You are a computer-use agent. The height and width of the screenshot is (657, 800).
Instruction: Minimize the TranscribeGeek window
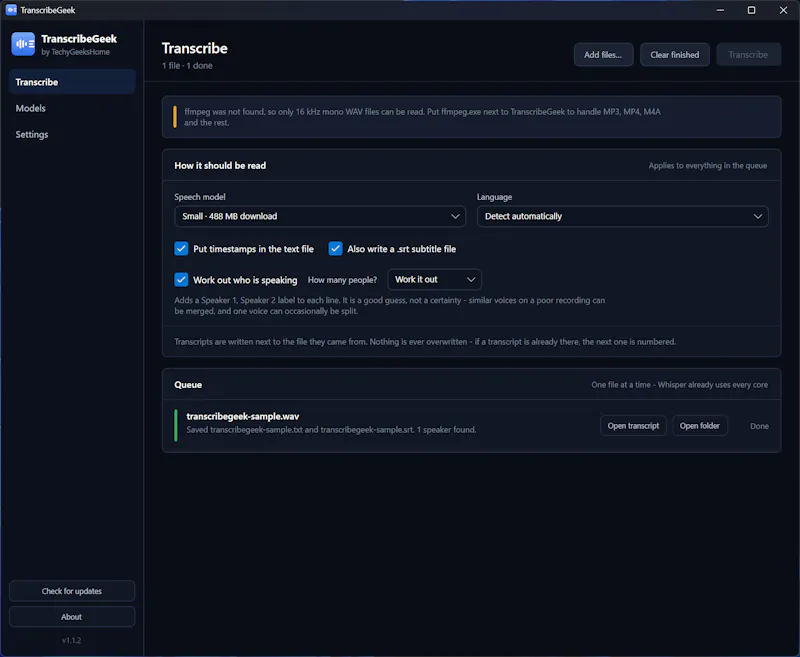point(720,10)
